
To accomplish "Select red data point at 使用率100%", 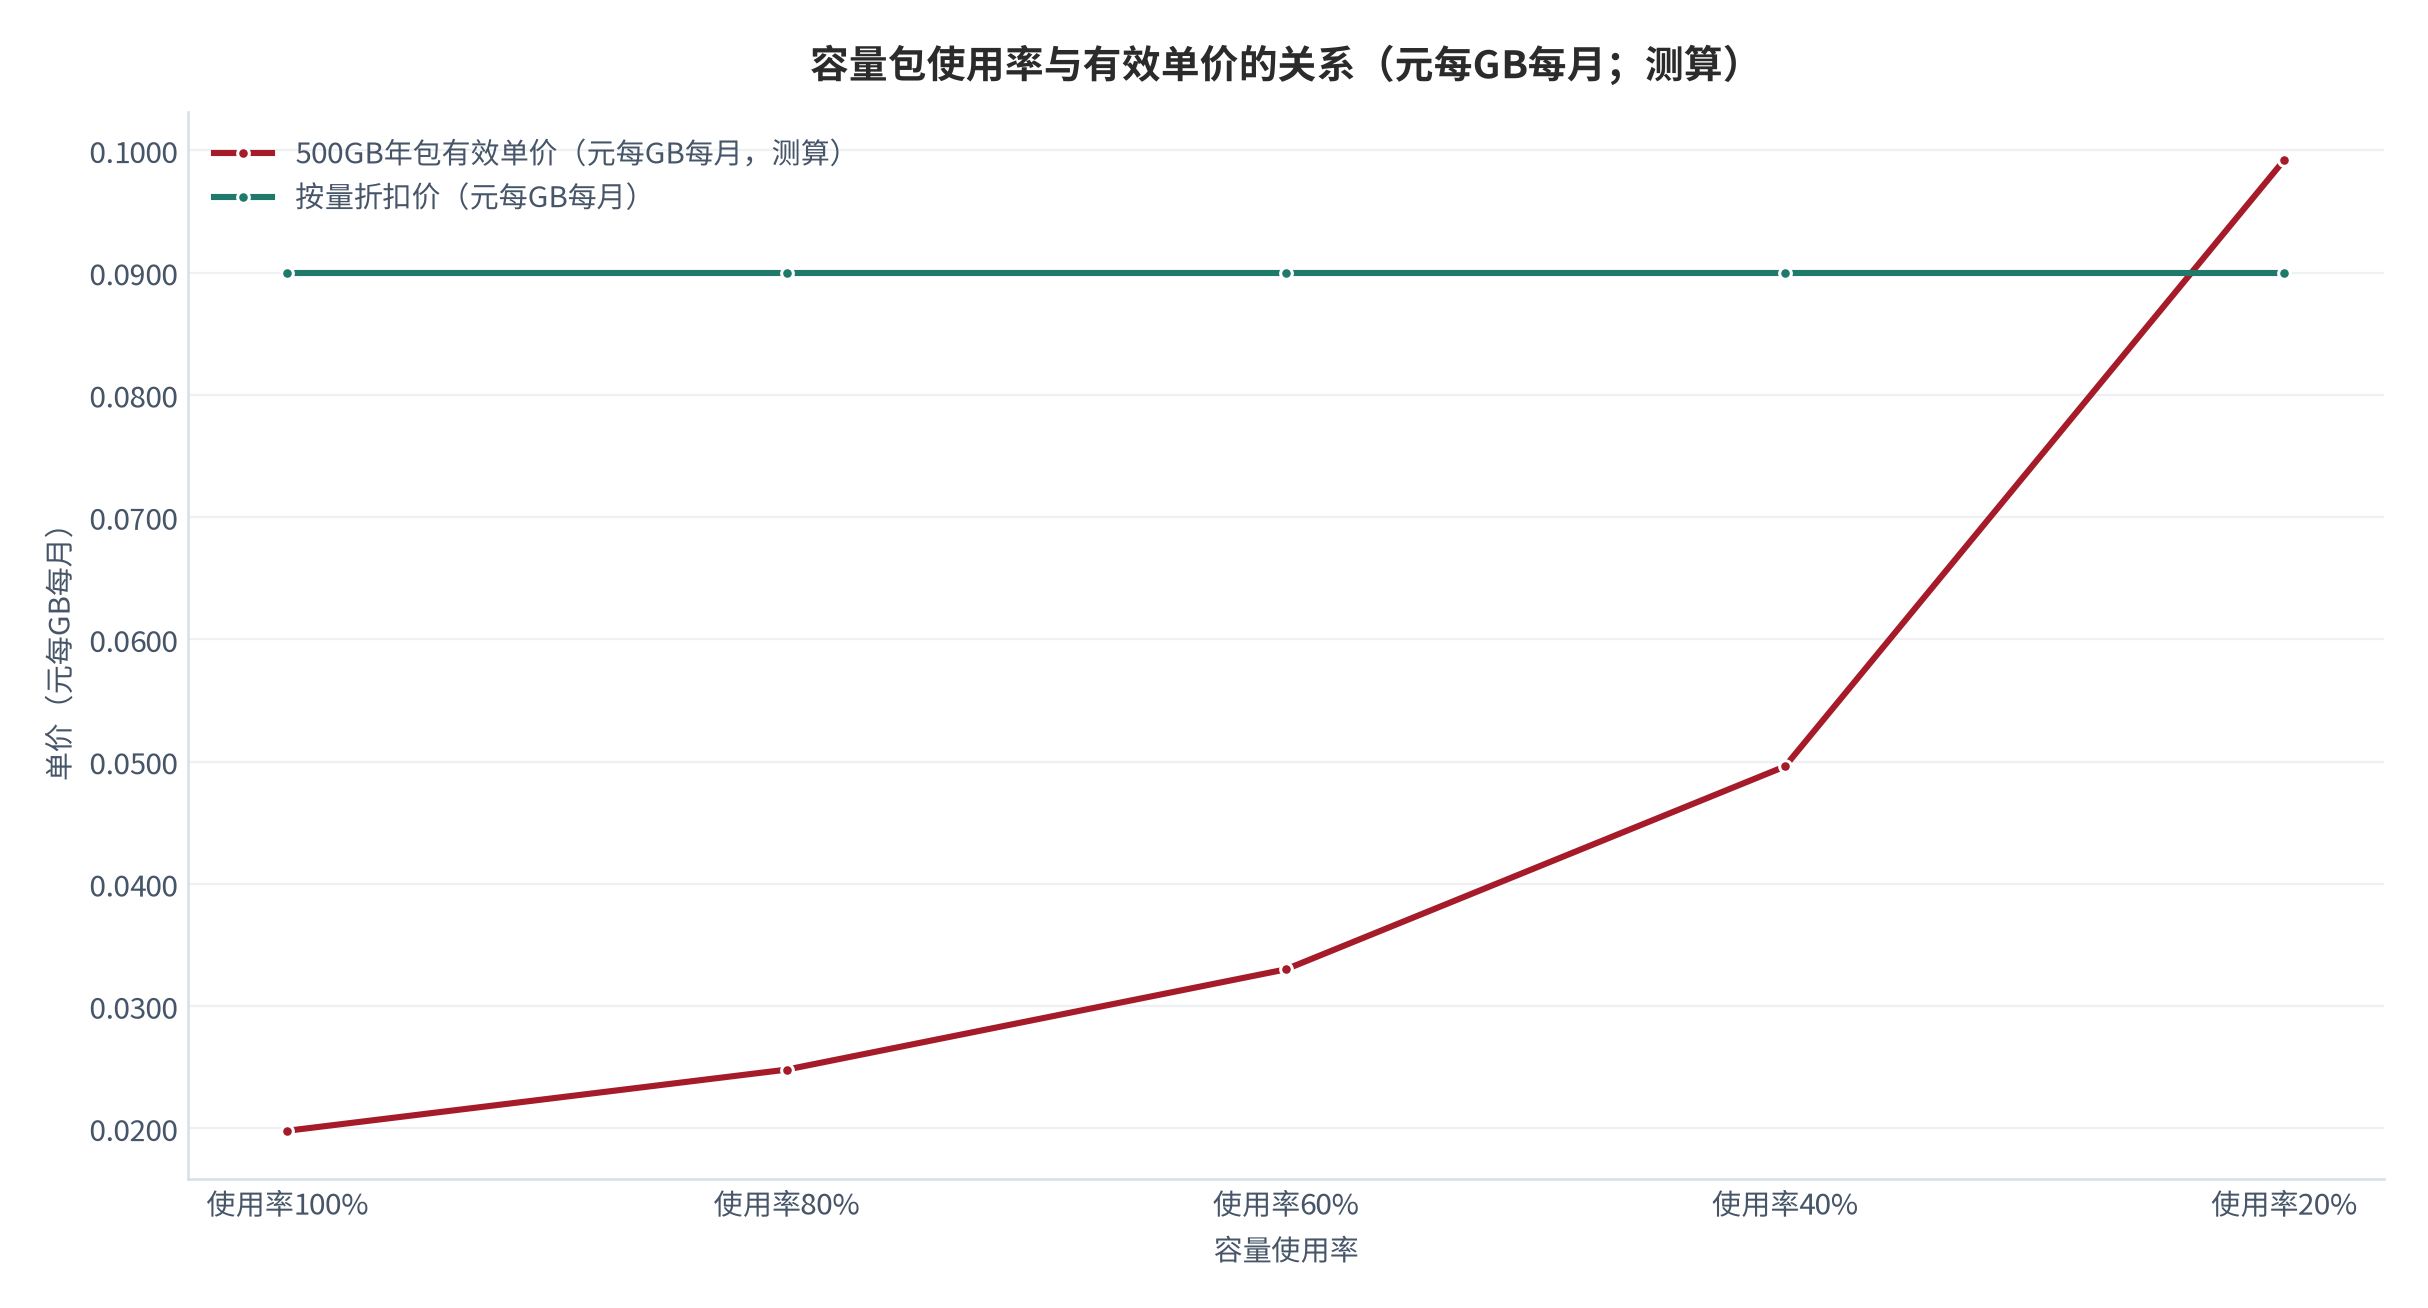I will pyautogui.click(x=288, y=1131).
